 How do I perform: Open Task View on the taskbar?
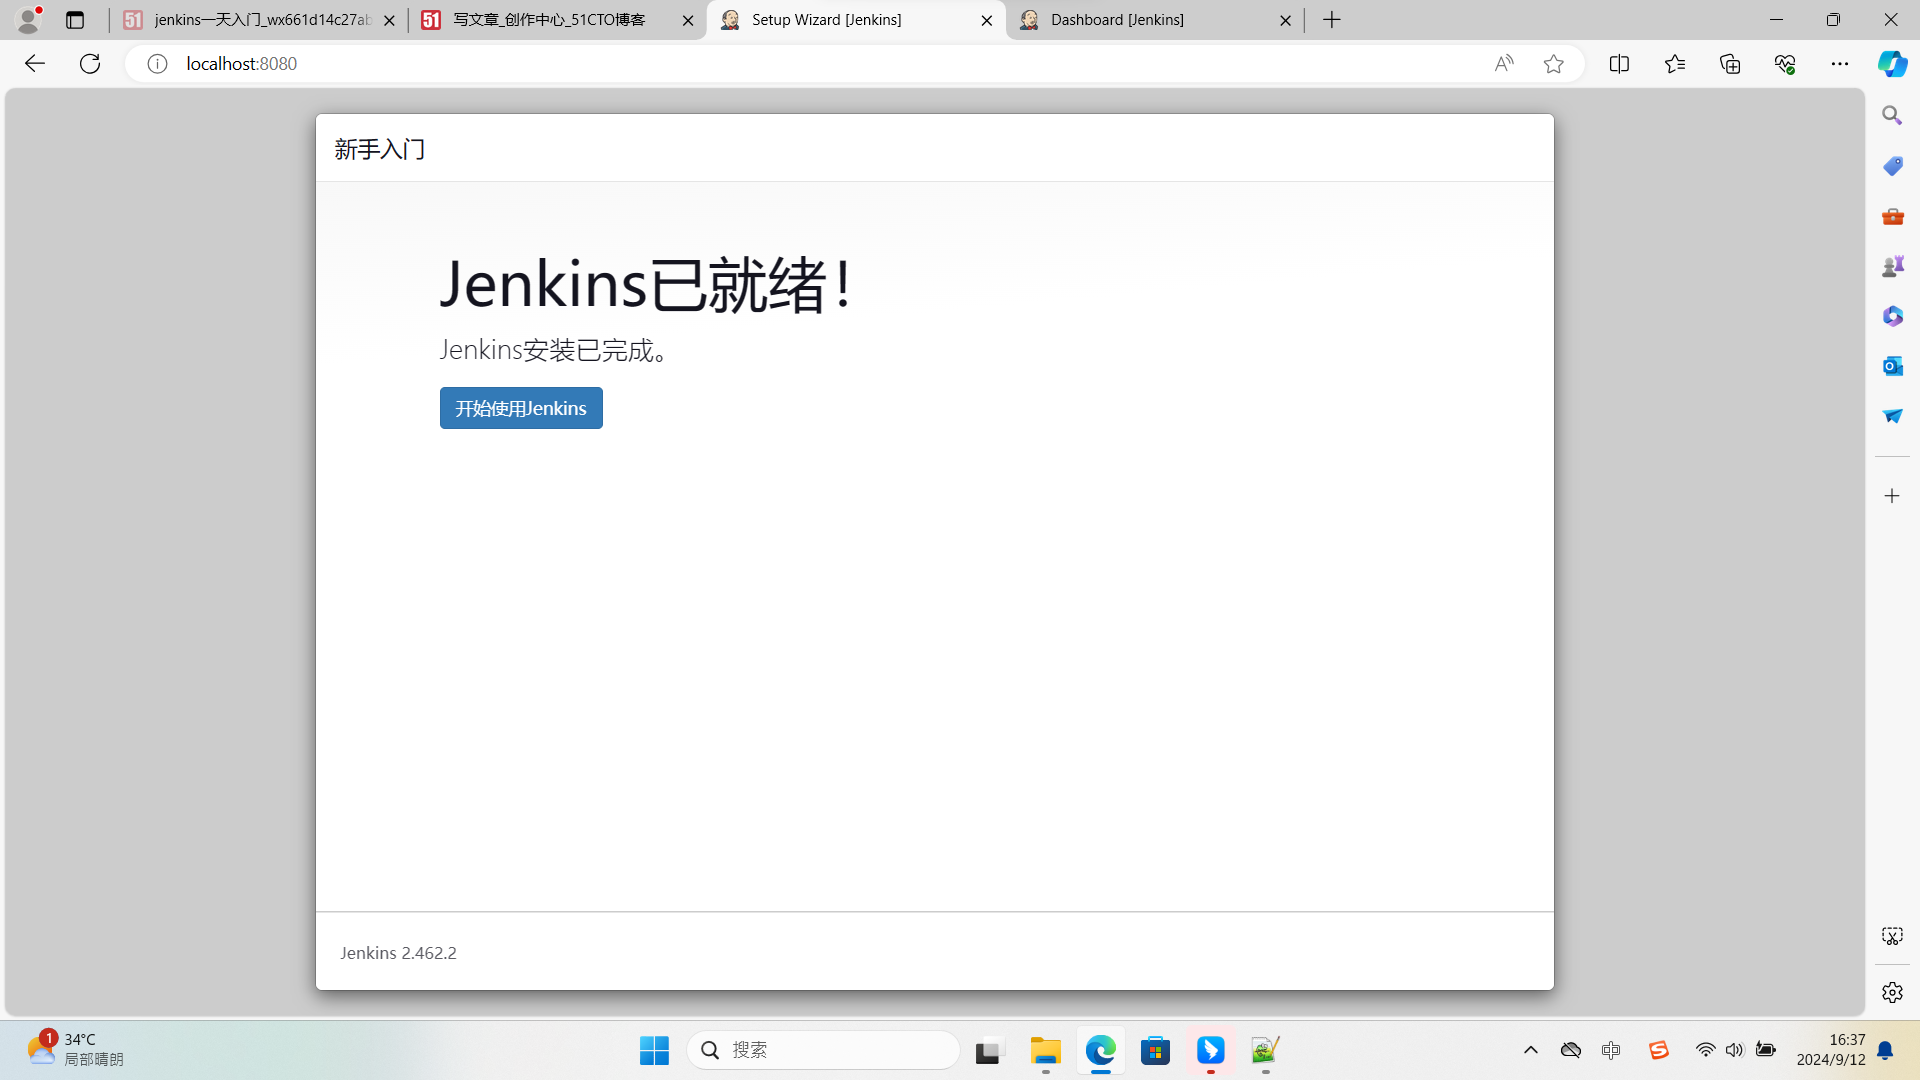pos(988,1050)
